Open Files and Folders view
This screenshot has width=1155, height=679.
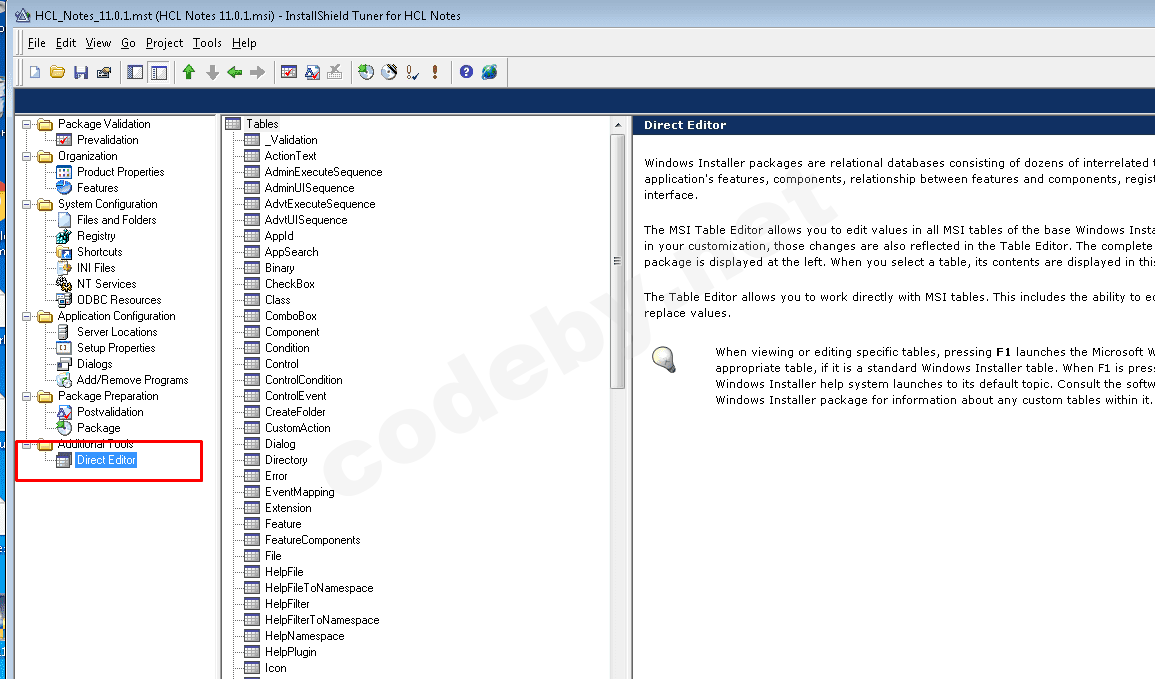coord(116,219)
